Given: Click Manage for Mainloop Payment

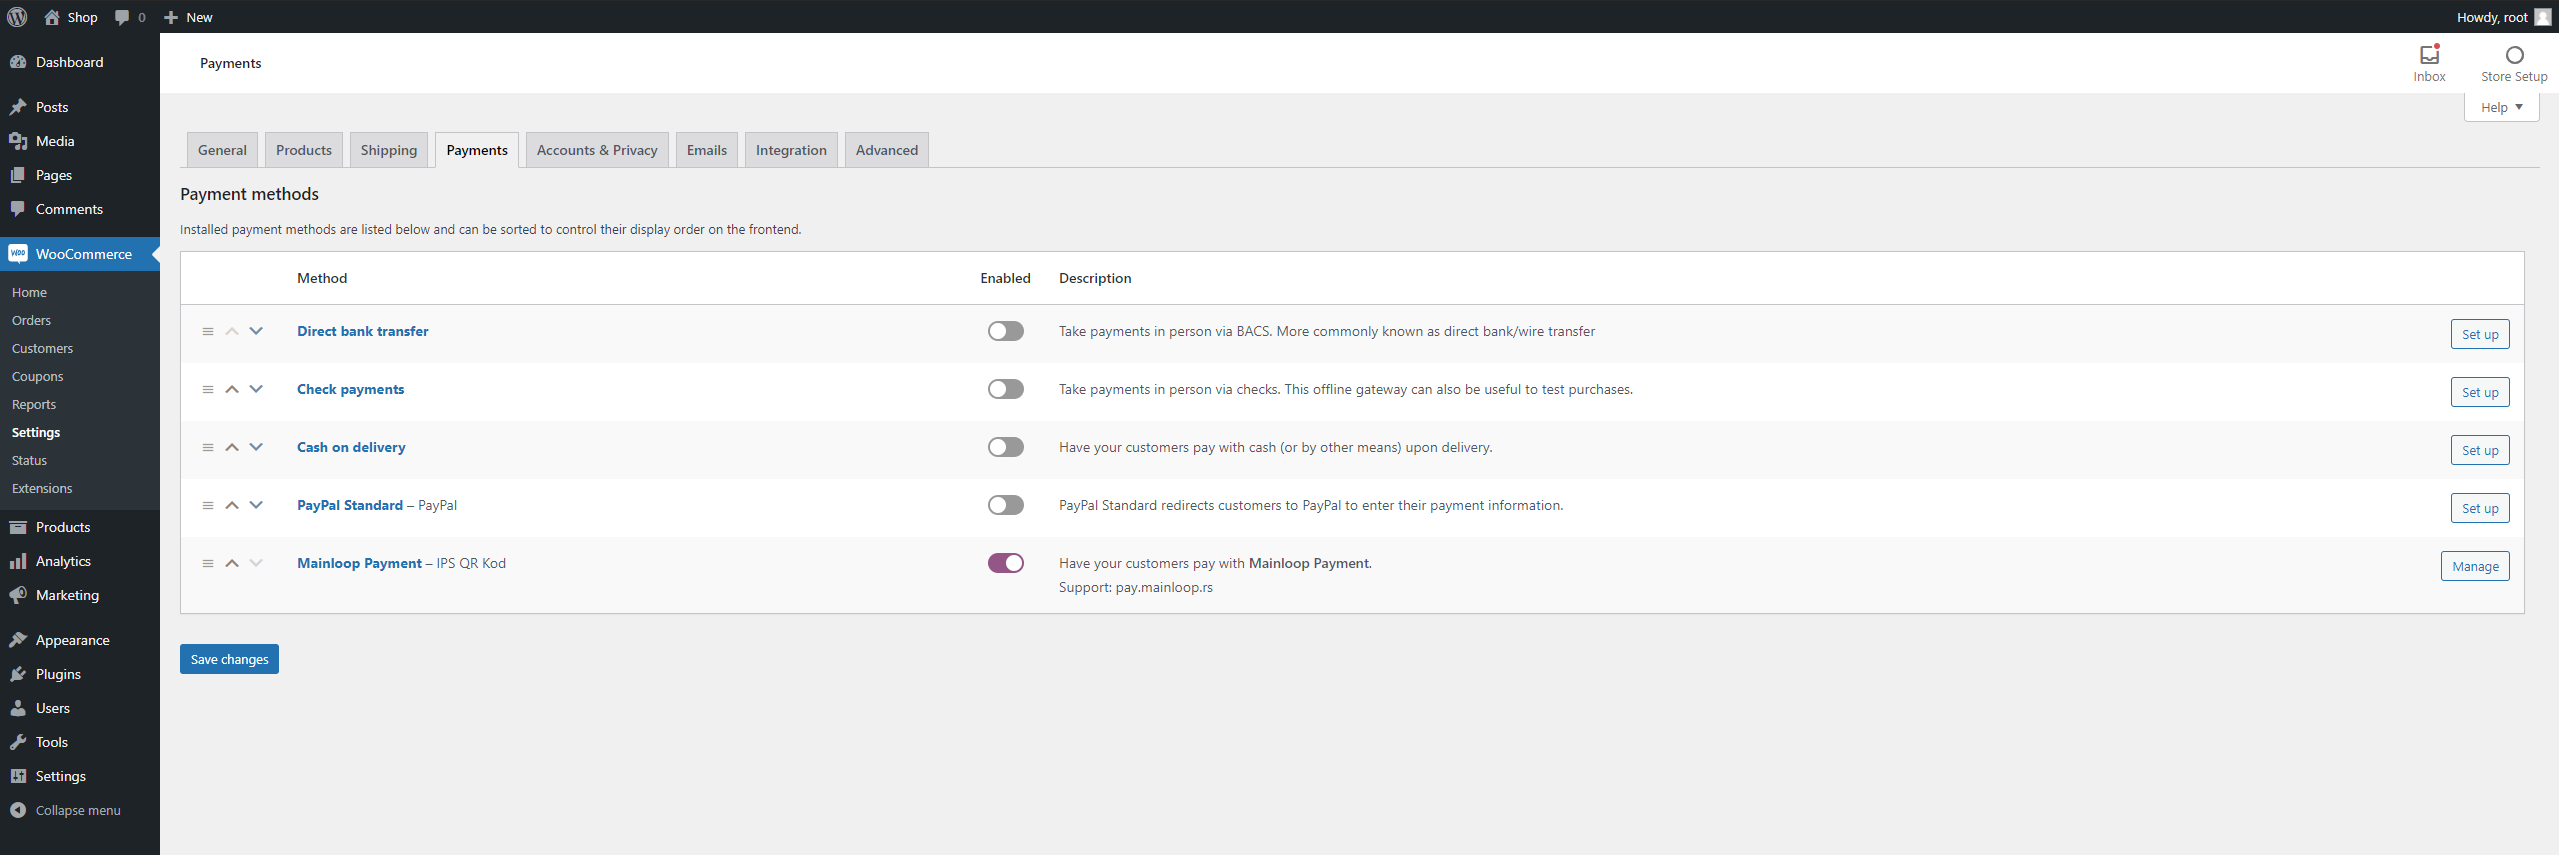Looking at the screenshot, I should click(x=2474, y=567).
